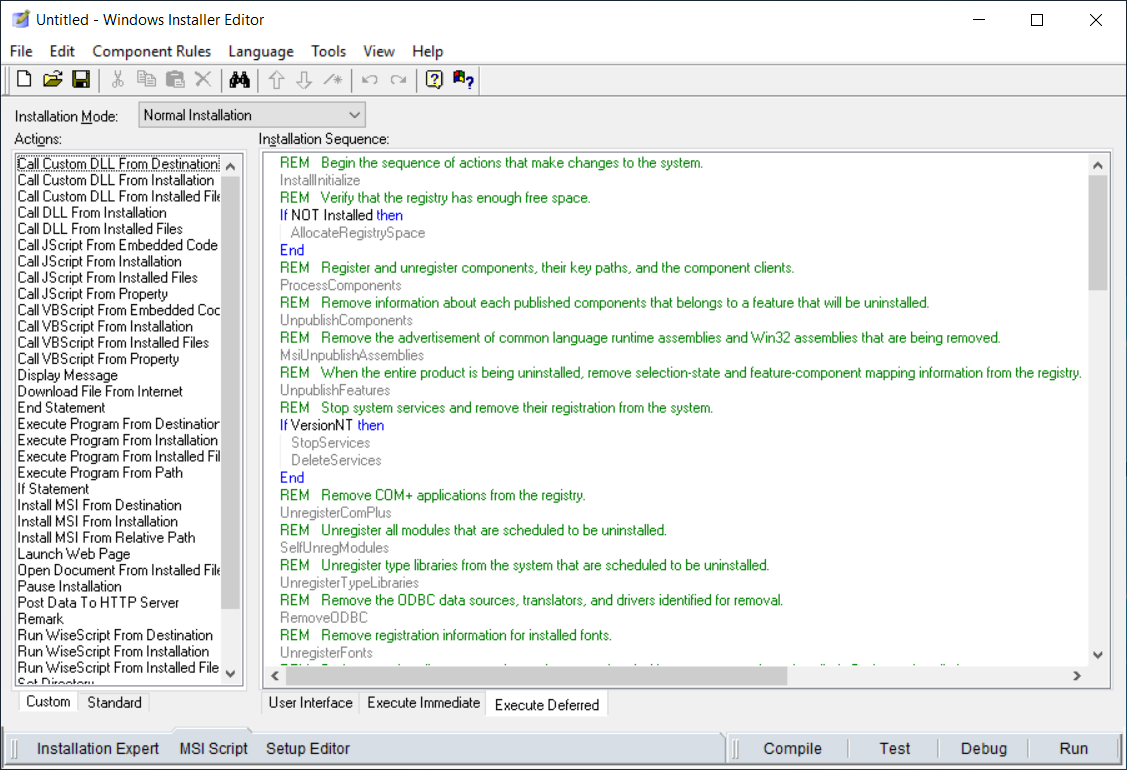The width and height of the screenshot is (1127, 770).
Task: Select 'Post Data To HTTP Server' action
Action: [98, 602]
